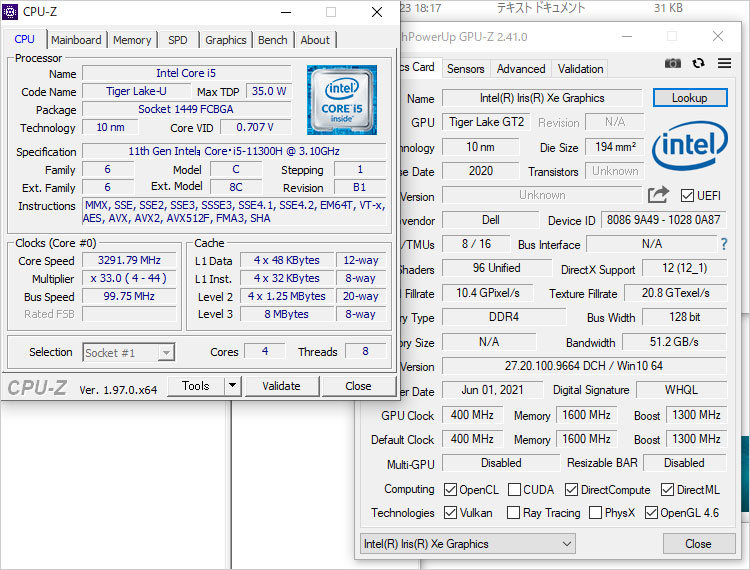Expand the Tools dropdown arrow

coord(232,386)
